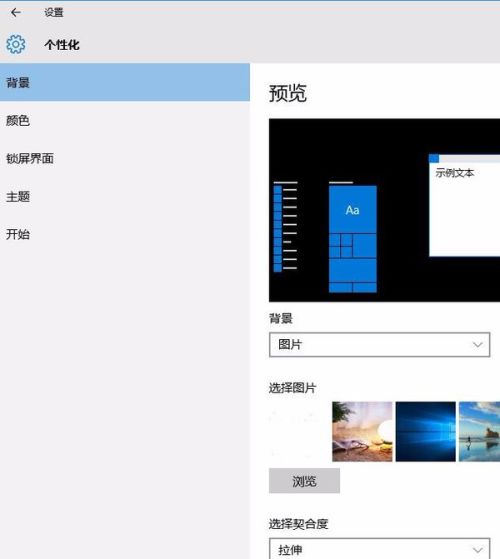500x559 pixels.
Task: Choose the blue Windows logo wallpaper
Action: pos(426,432)
